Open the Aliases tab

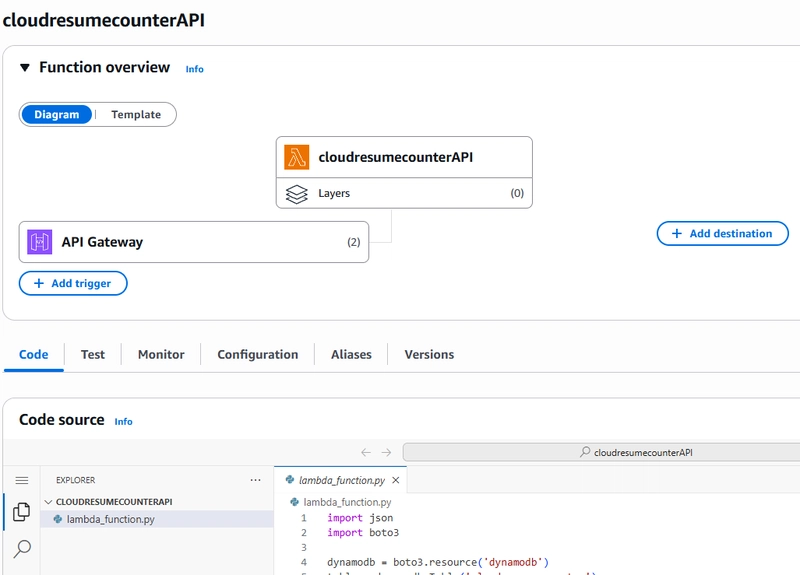(351, 354)
